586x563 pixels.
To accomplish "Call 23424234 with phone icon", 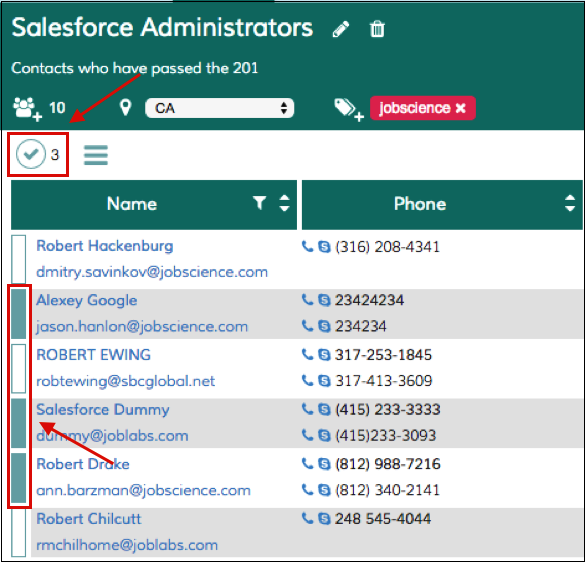I will coord(307,300).
